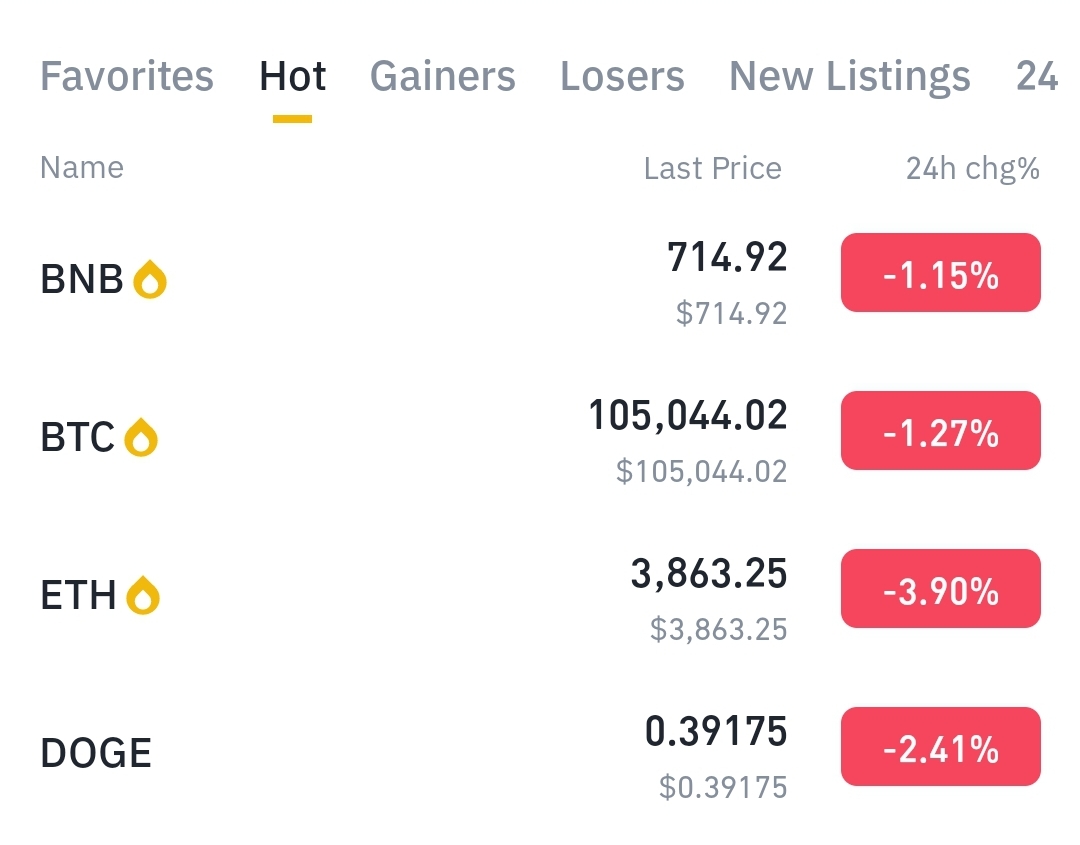Open the New Listings tab
This screenshot has height=845, width=1080.
click(849, 77)
